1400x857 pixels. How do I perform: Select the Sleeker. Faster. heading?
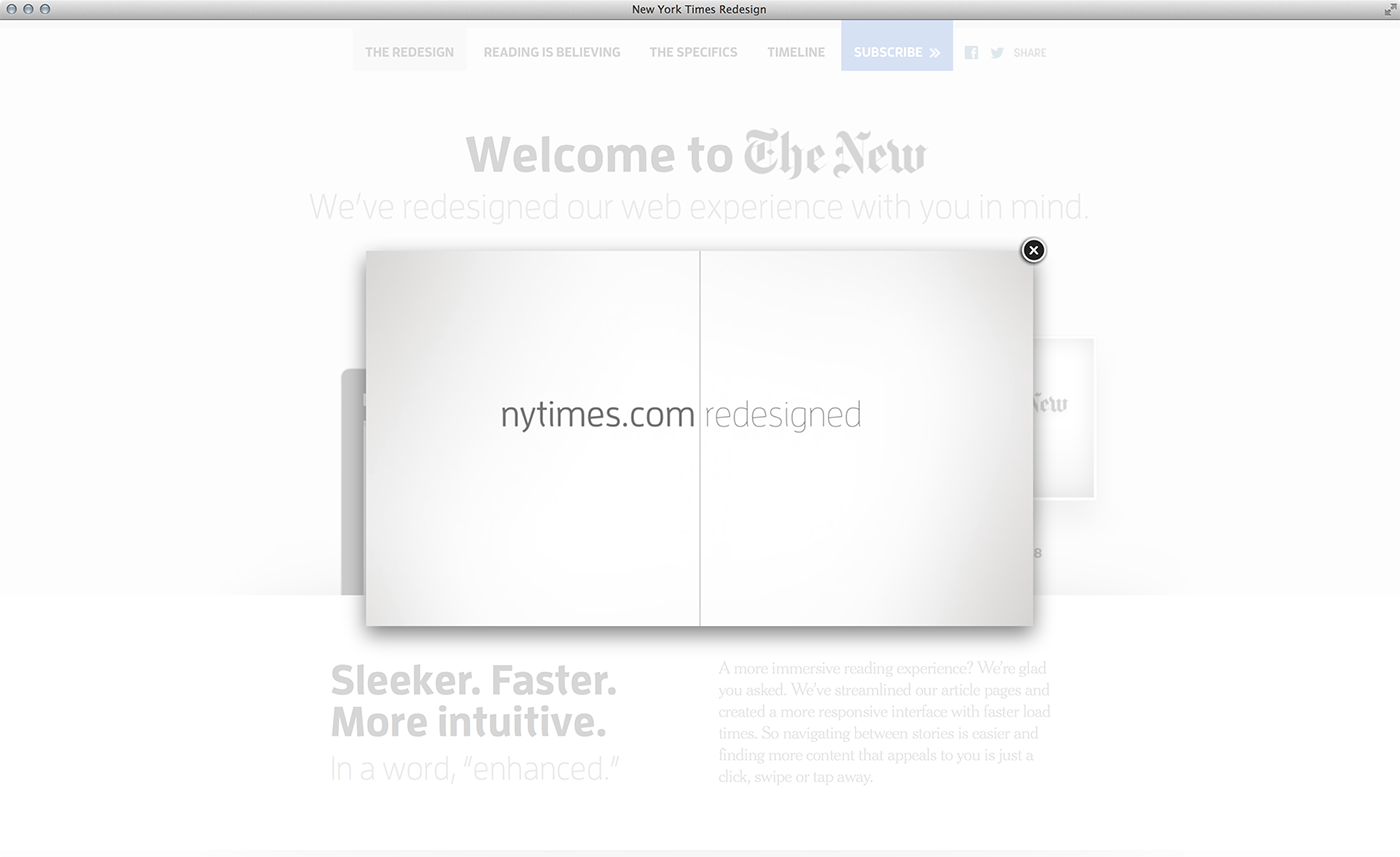click(x=473, y=680)
